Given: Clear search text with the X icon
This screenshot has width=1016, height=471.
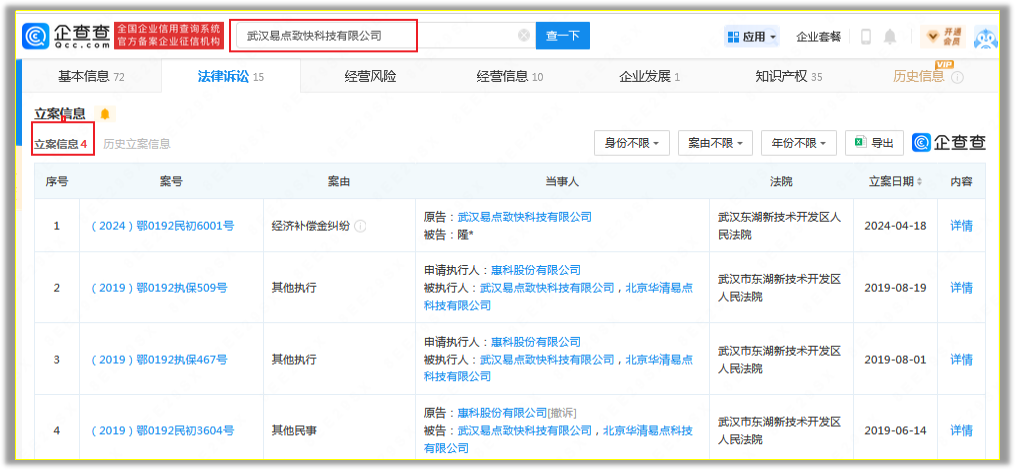Looking at the screenshot, I should pyautogui.click(x=524, y=36).
